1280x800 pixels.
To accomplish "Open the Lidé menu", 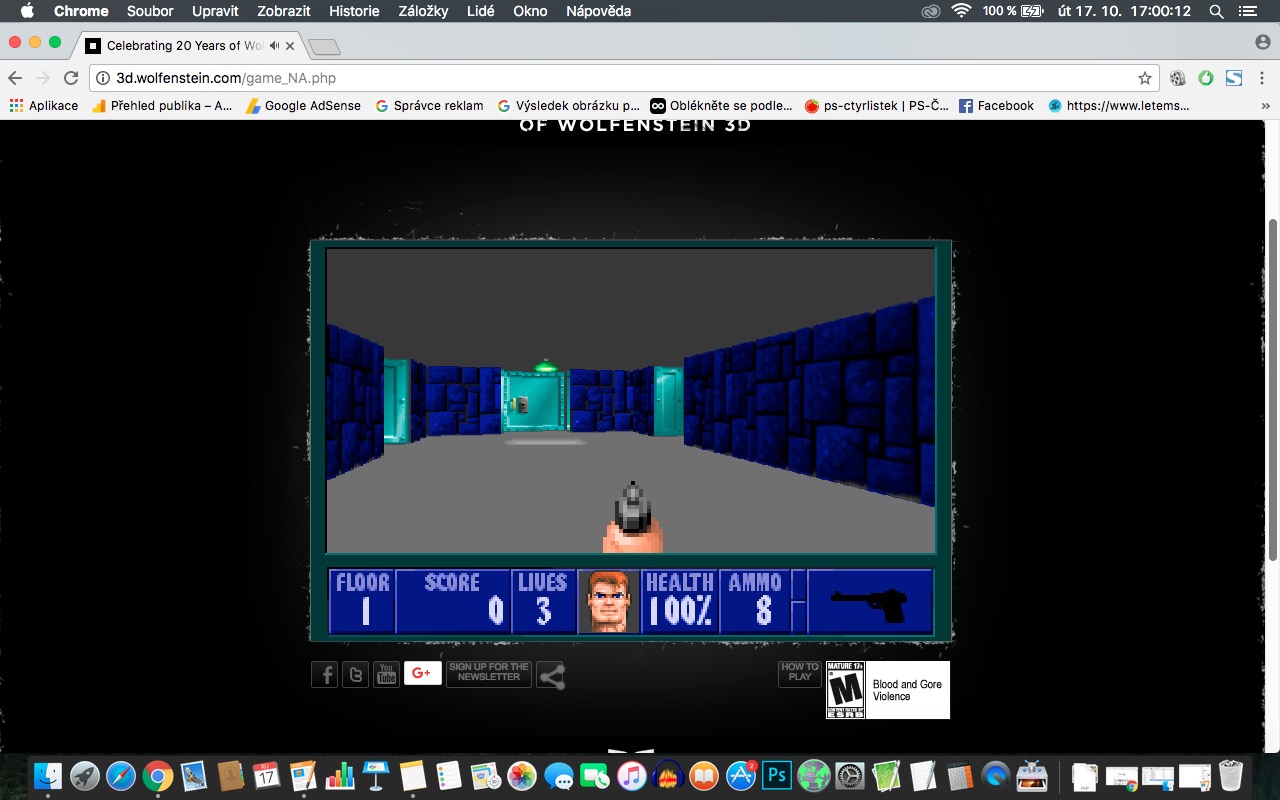I will coord(480,11).
